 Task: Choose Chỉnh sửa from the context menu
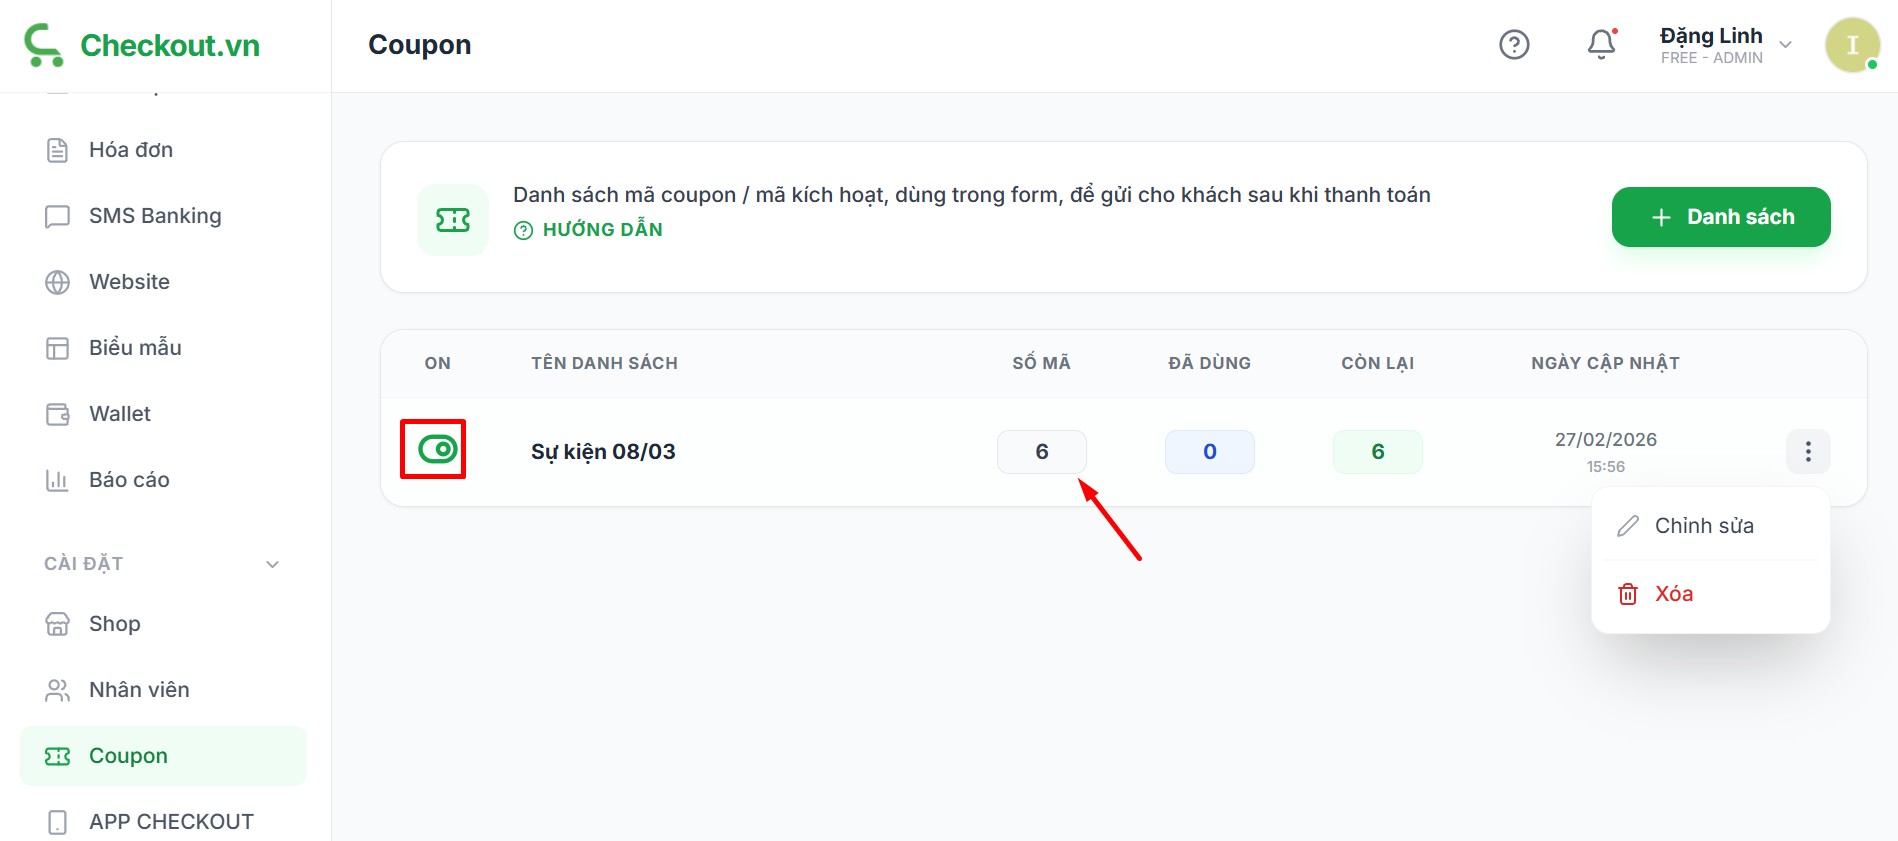click(1703, 526)
